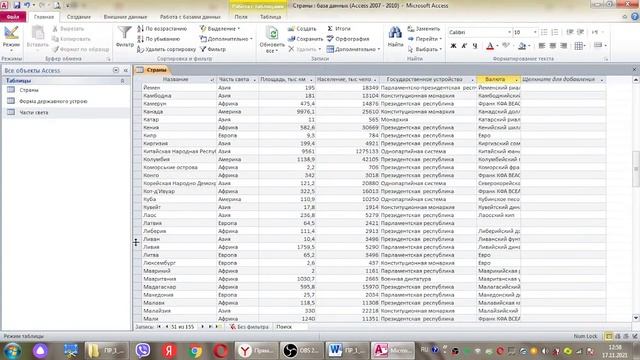Click the font color A button
Viewport: 640px width, 360px height.
(x=490, y=46)
